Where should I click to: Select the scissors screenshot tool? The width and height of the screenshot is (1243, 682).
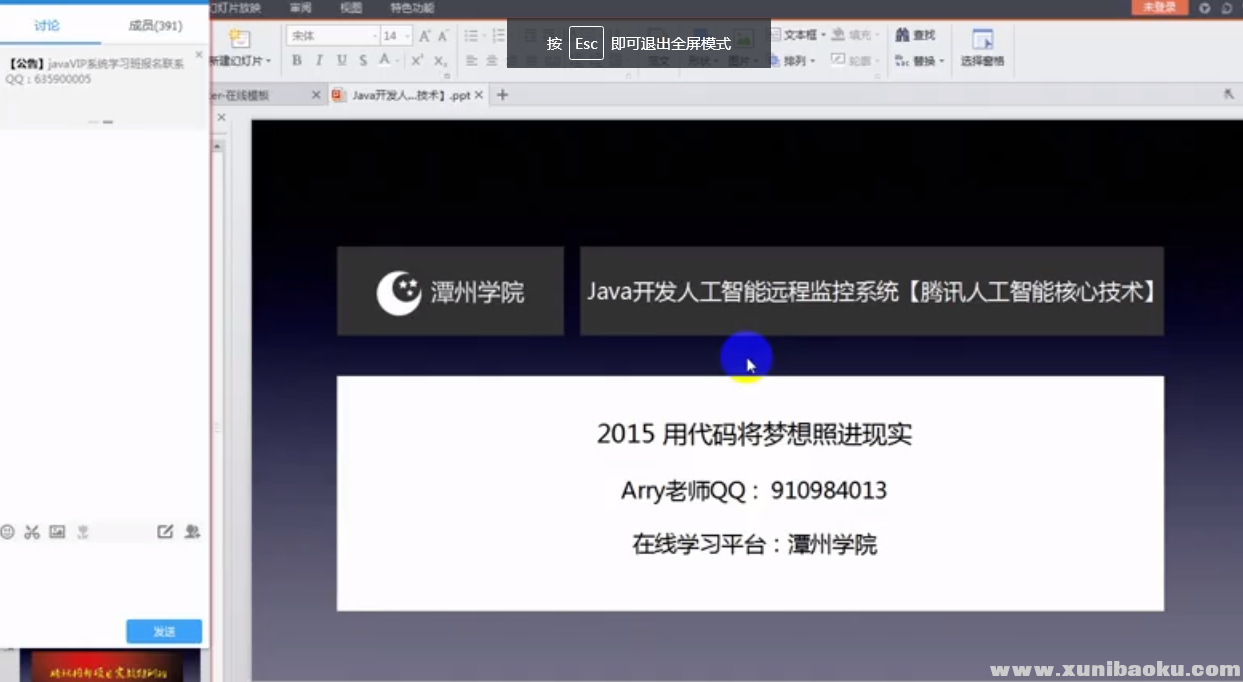coord(32,532)
